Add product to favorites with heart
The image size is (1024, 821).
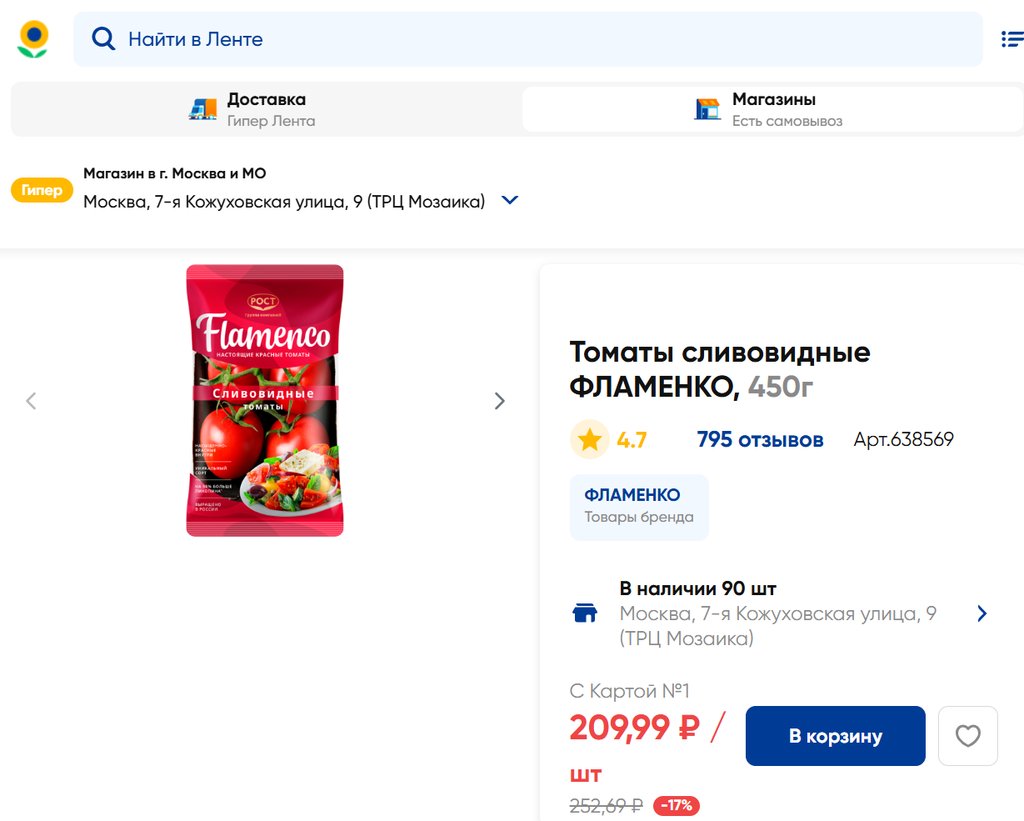967,736
